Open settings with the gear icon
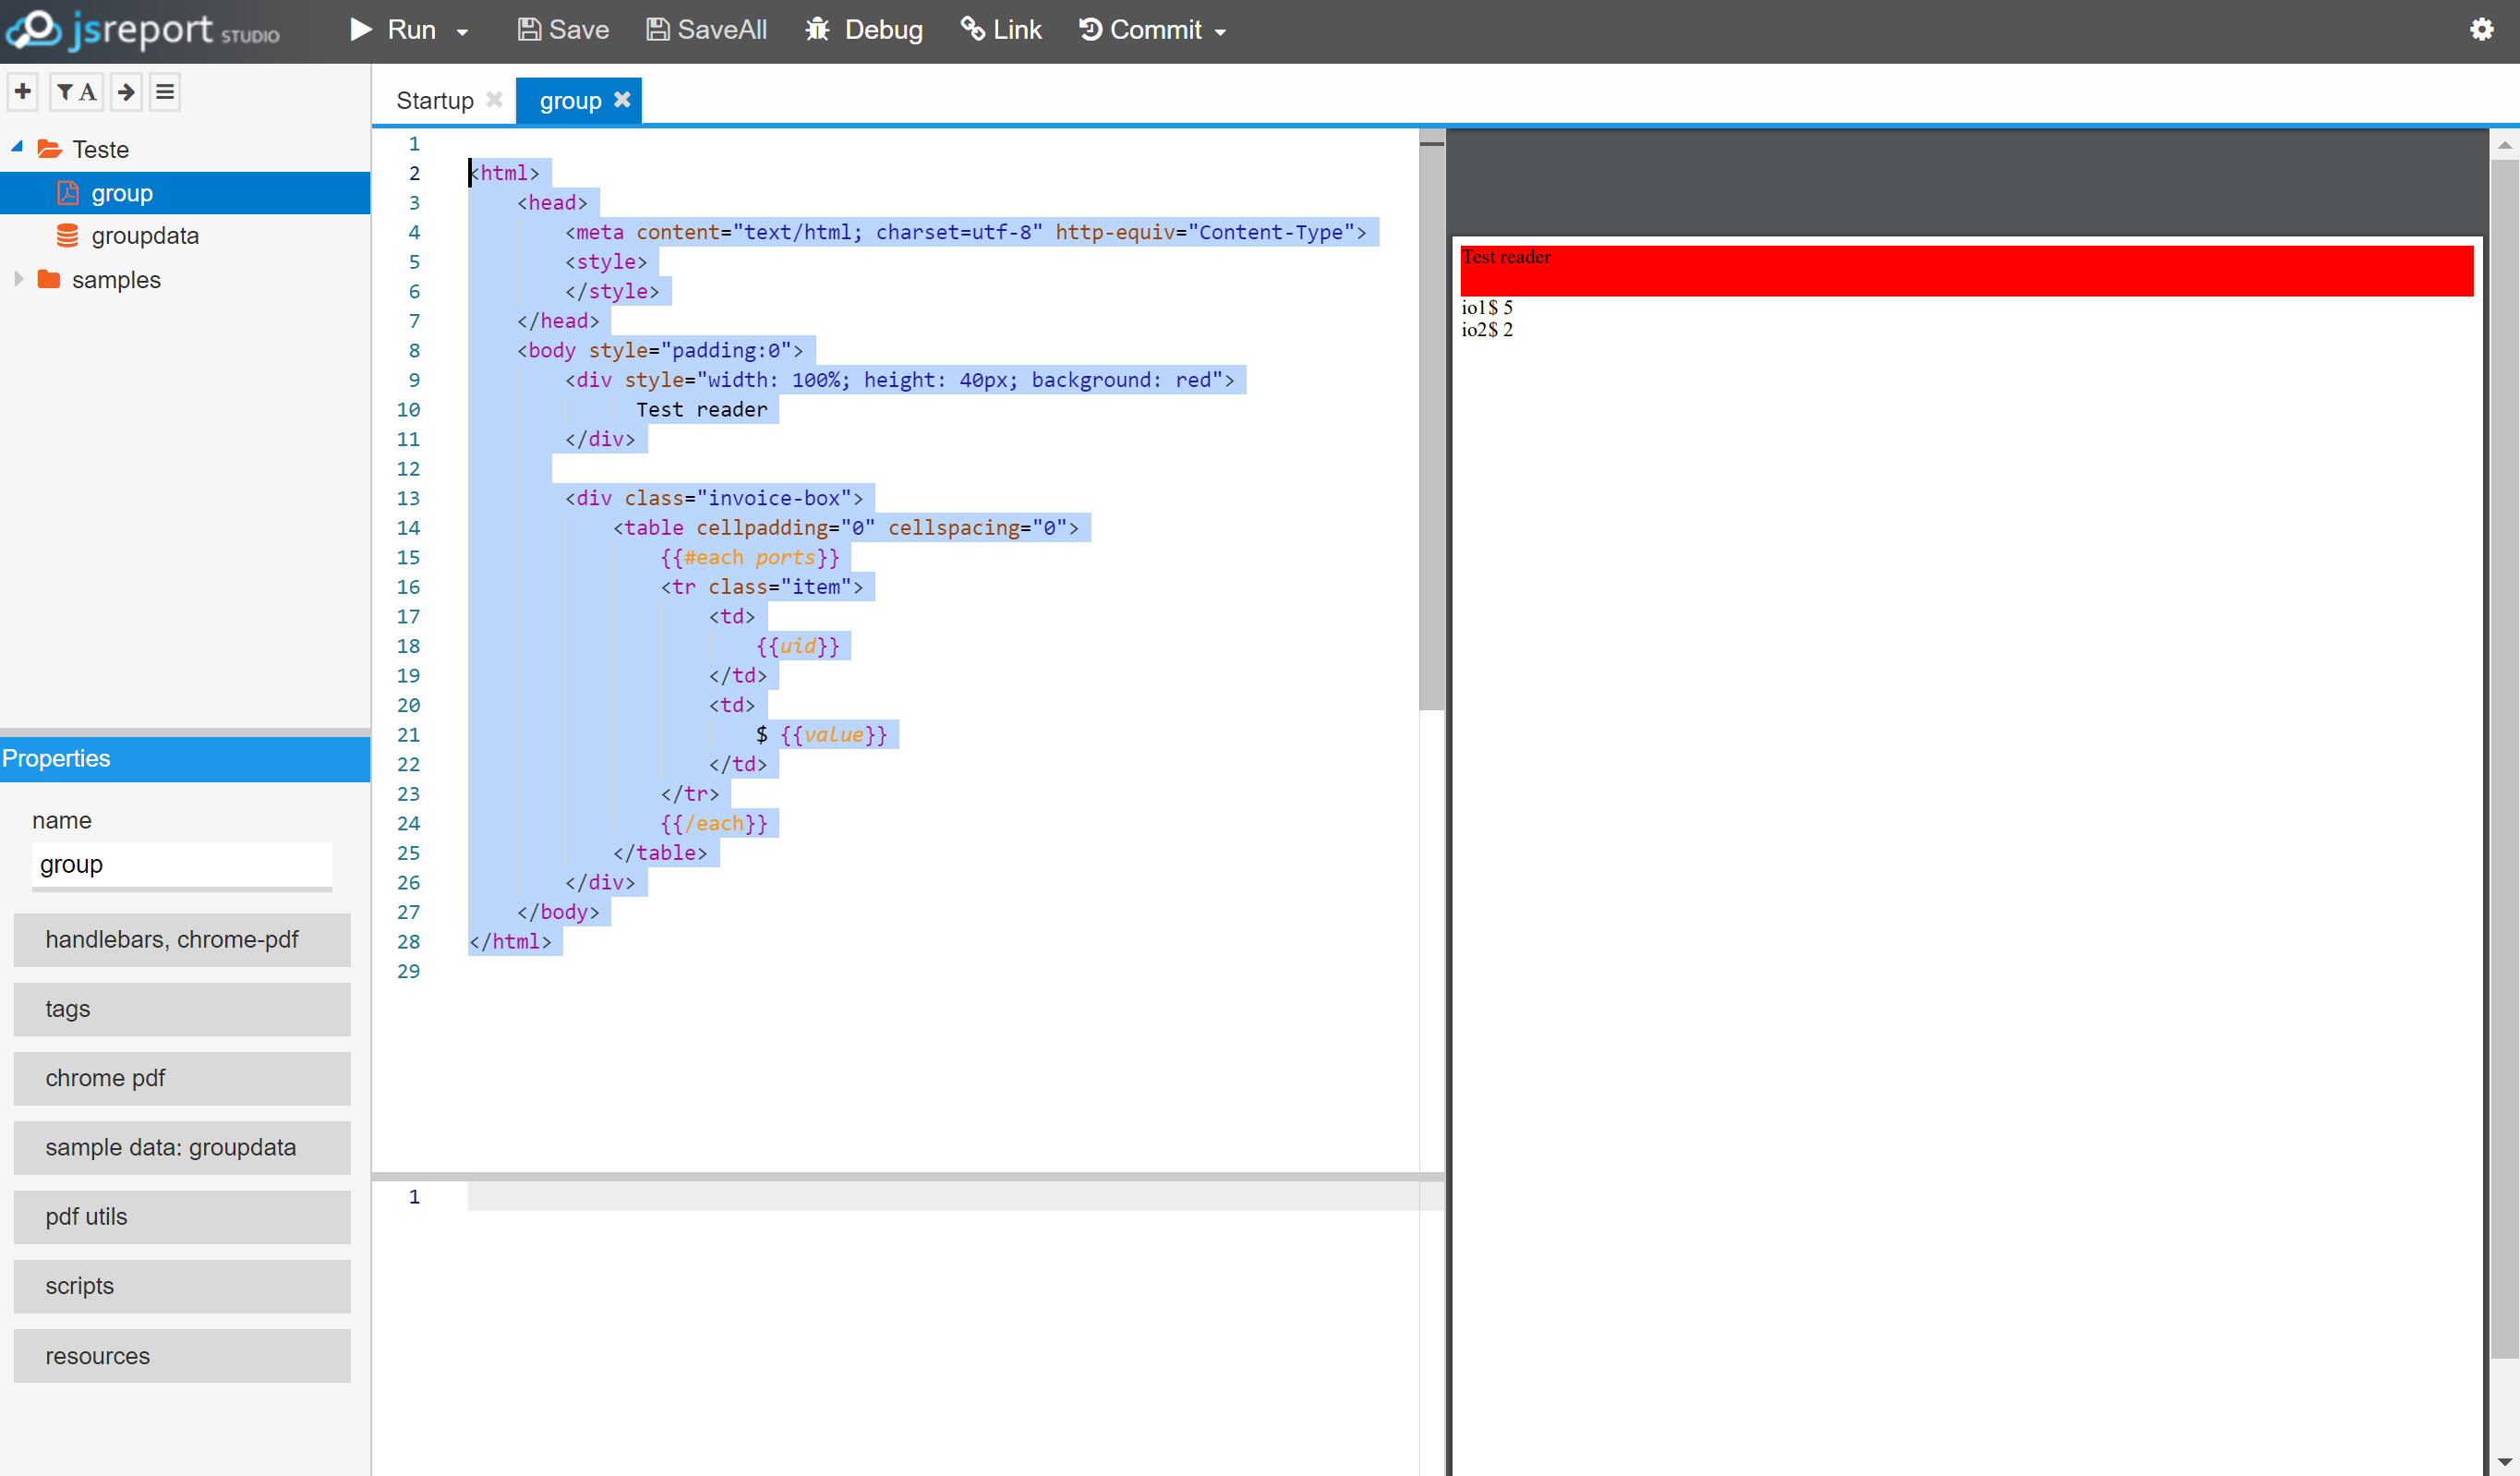2520x1476 pixels. (2483, 29)
